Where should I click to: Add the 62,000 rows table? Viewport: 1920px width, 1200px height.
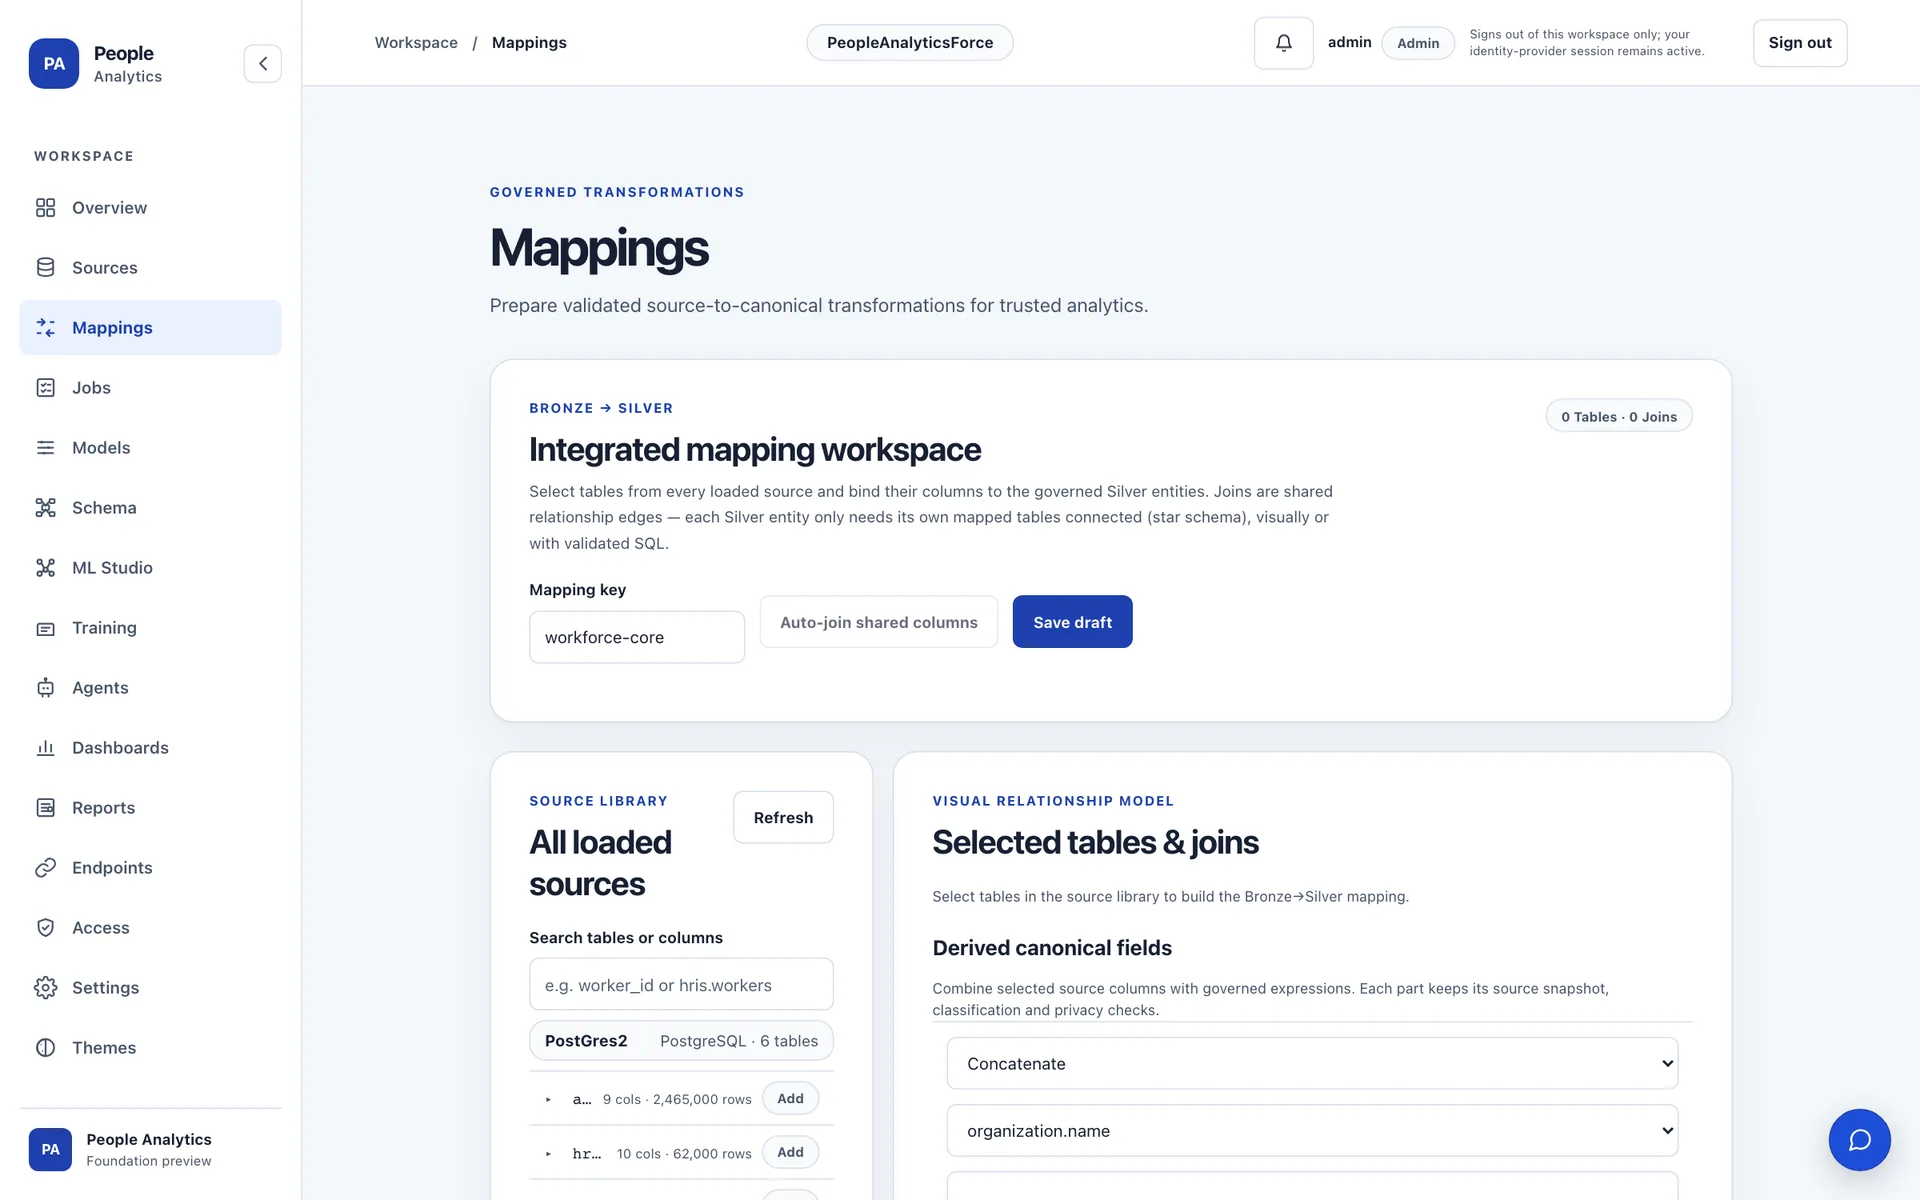790,1152
